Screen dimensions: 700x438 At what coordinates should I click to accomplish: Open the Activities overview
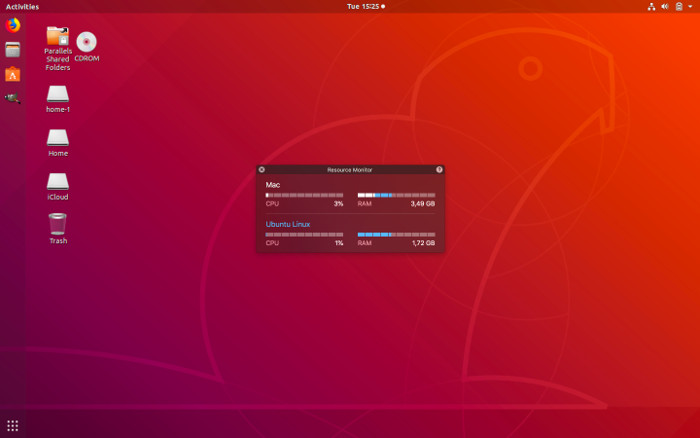pos(22,7)
